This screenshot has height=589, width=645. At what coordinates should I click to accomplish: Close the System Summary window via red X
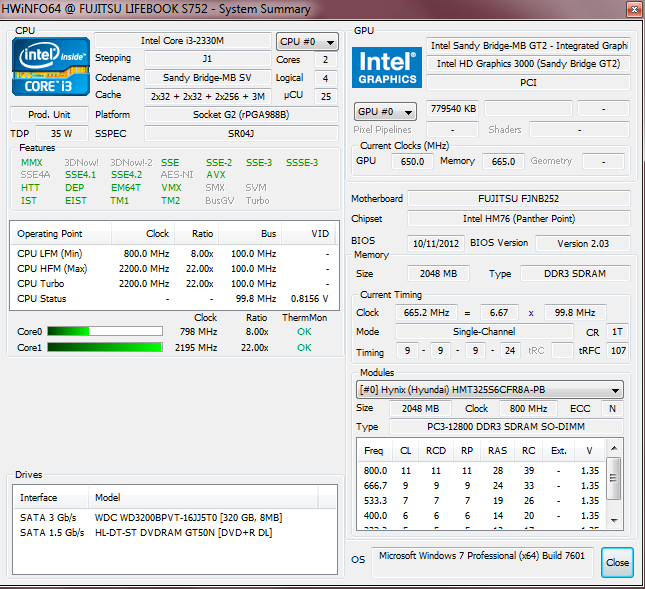click(x=634, y=9)
